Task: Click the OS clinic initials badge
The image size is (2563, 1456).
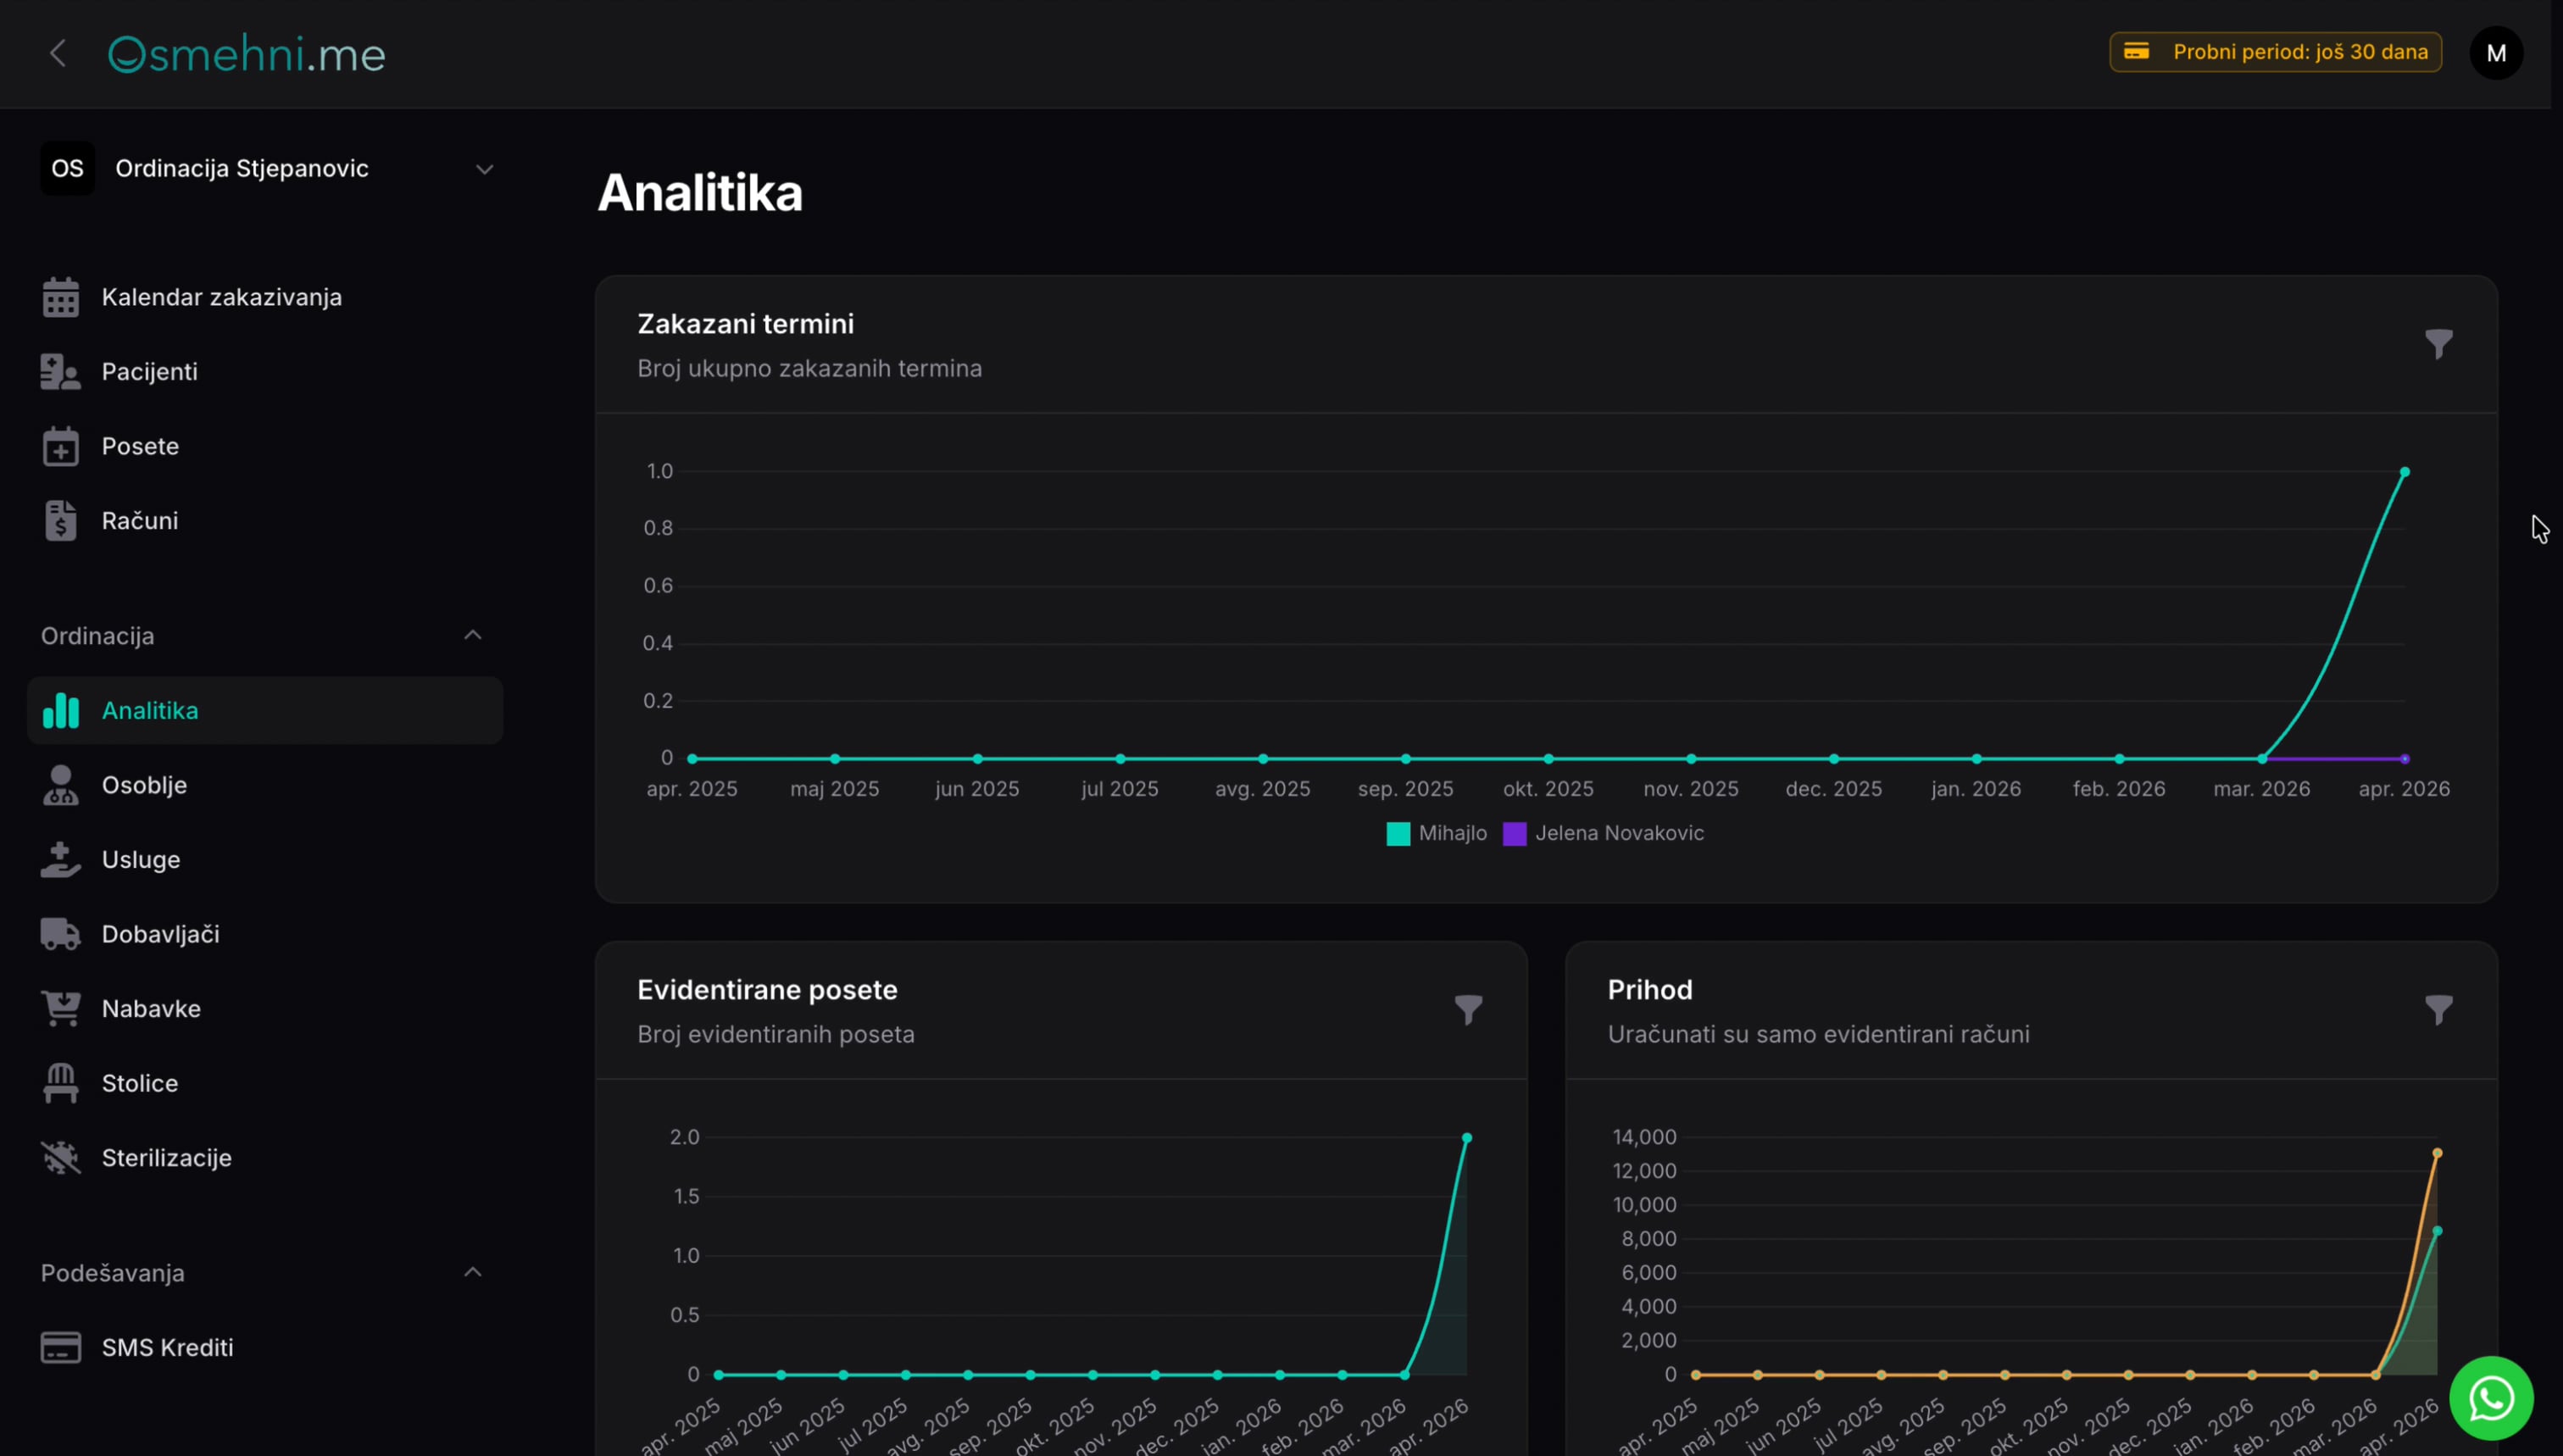Action: pyautogui.click(x=67, y=168)
